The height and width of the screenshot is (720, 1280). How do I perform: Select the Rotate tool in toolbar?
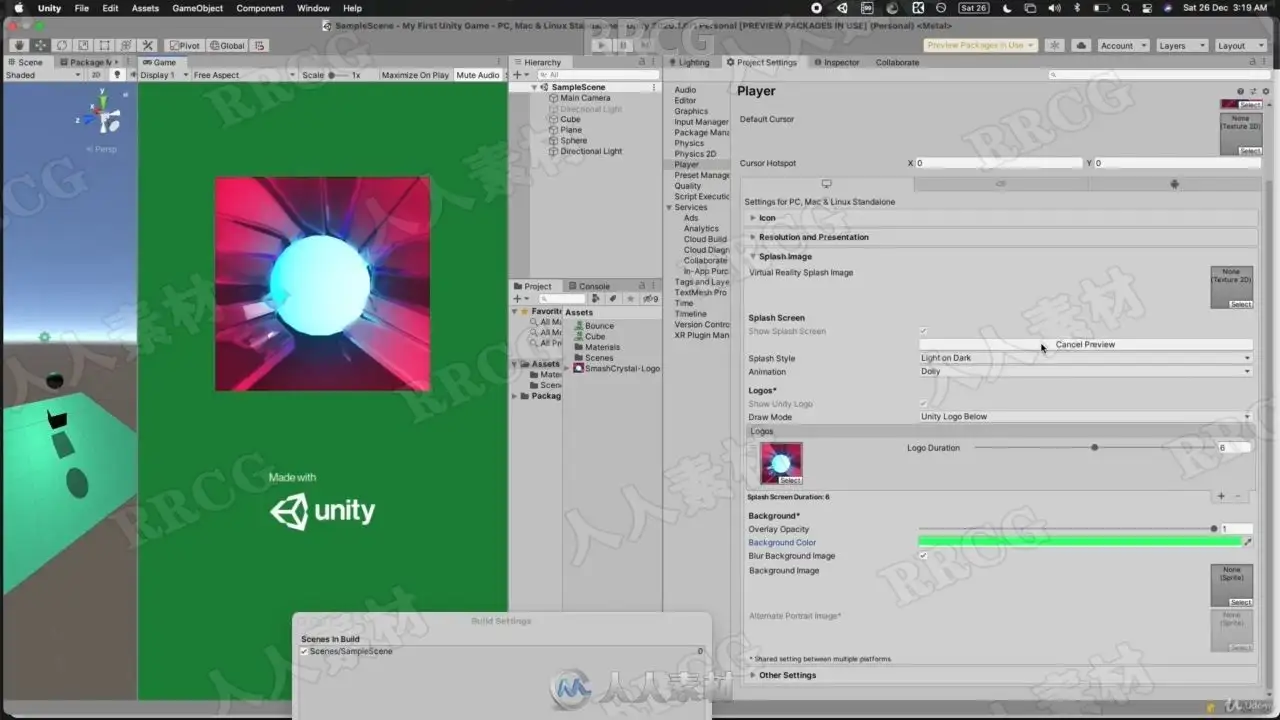[62, 45]
